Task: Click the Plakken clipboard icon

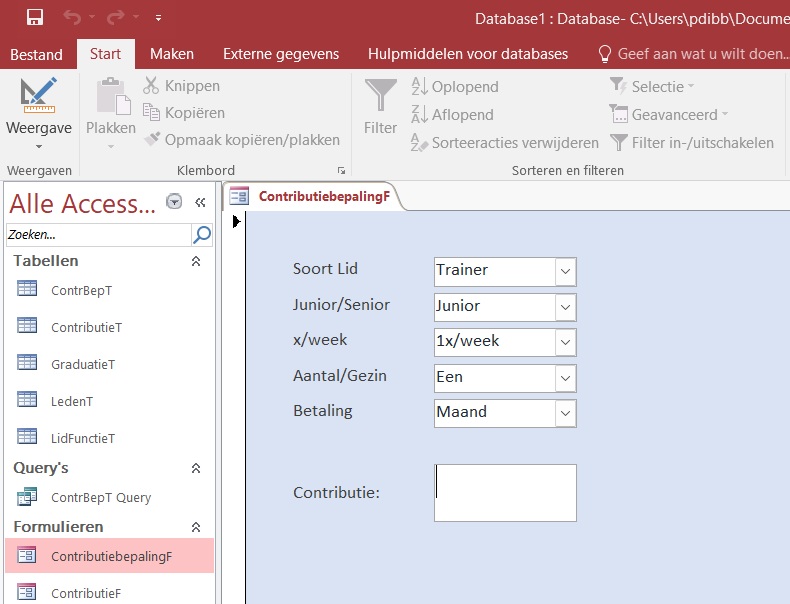Action: 113,96
